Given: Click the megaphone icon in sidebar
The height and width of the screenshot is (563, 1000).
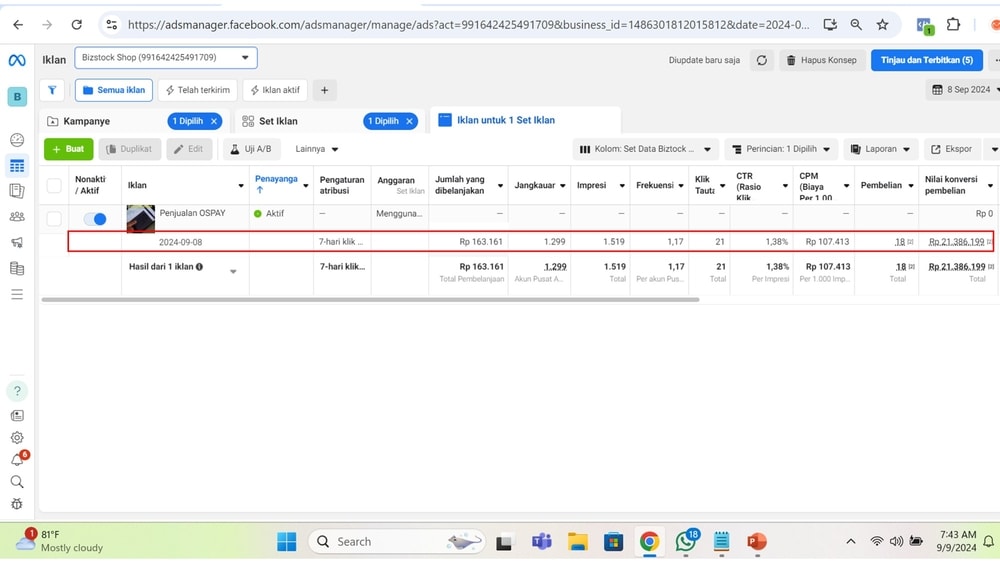Looking at the screenshot, I should coord(17,242).
